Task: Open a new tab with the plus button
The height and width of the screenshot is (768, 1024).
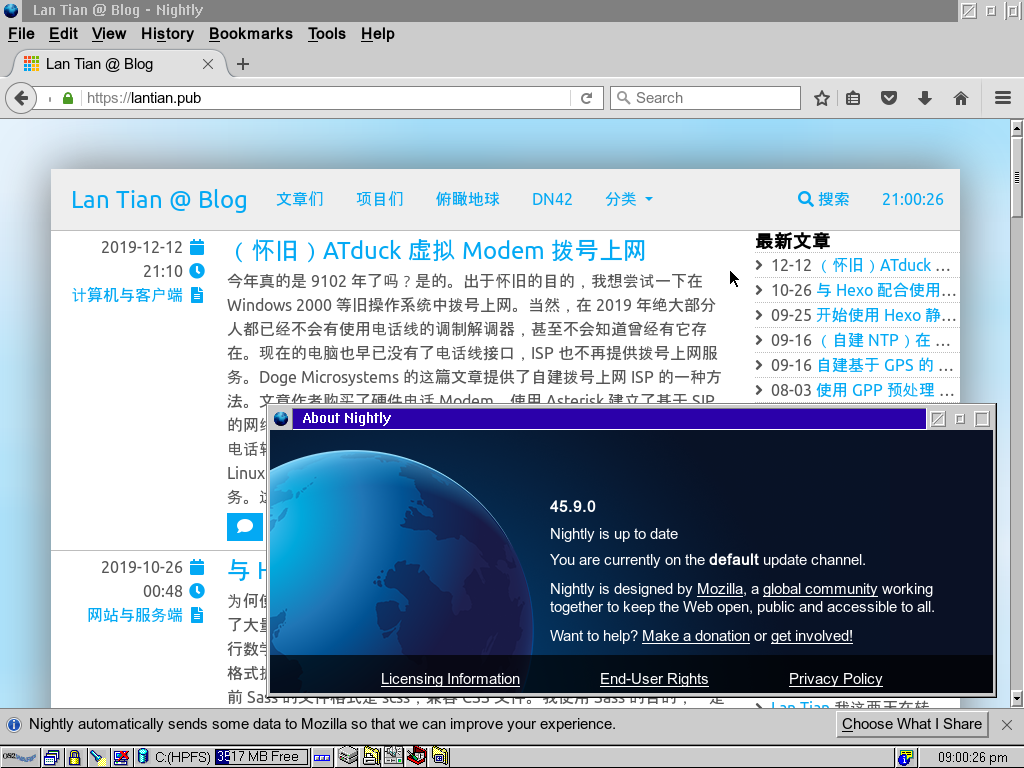Action: [x=243, y=64]
